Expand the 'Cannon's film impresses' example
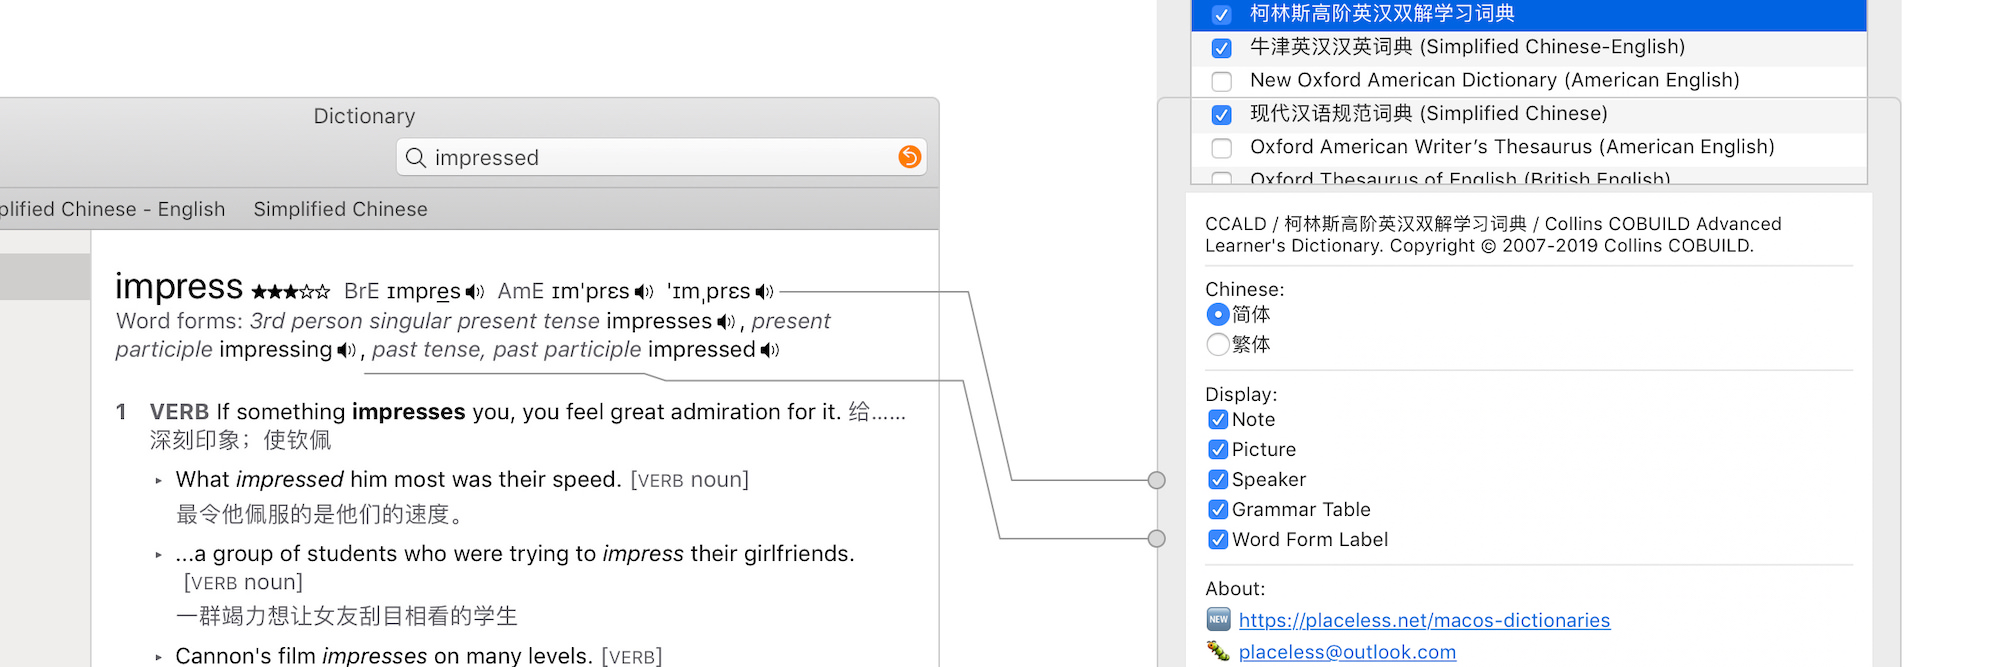Viewport: 2000px width, 667px height. pyautogui.click(x=158, y=657)
